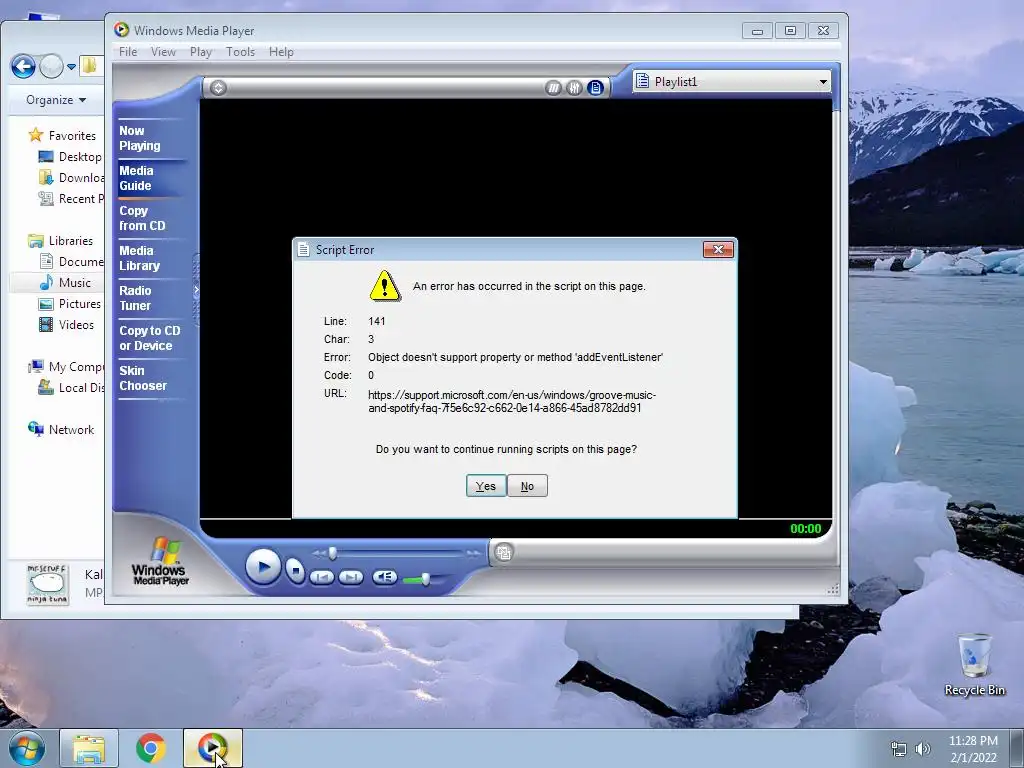Click the Play button in Media Player
1024x768 pixels.
[263, 567]
